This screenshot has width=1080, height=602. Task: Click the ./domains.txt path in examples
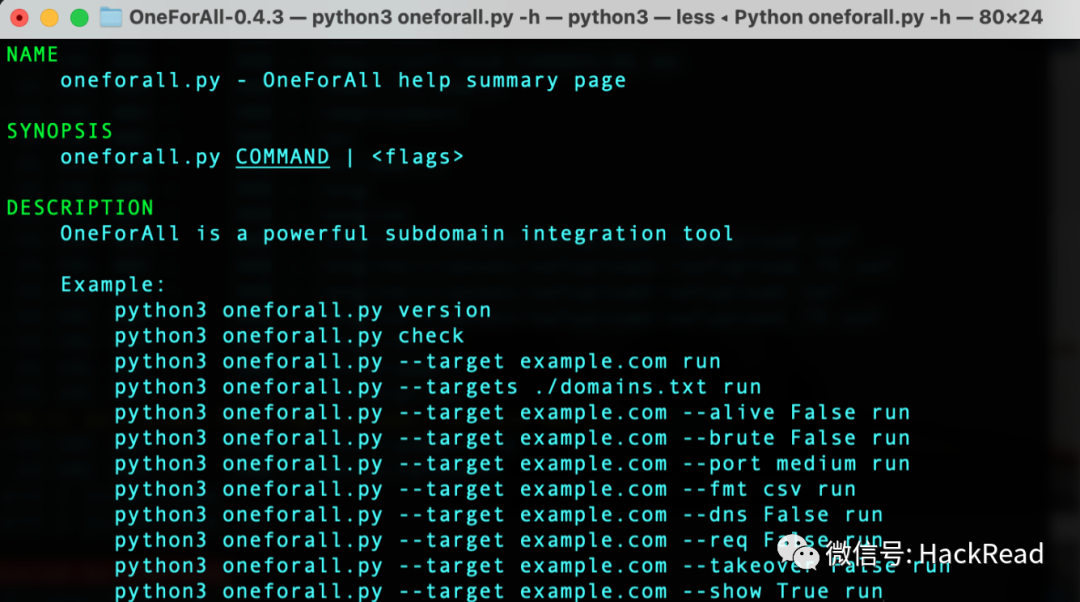tap(613, 387)
